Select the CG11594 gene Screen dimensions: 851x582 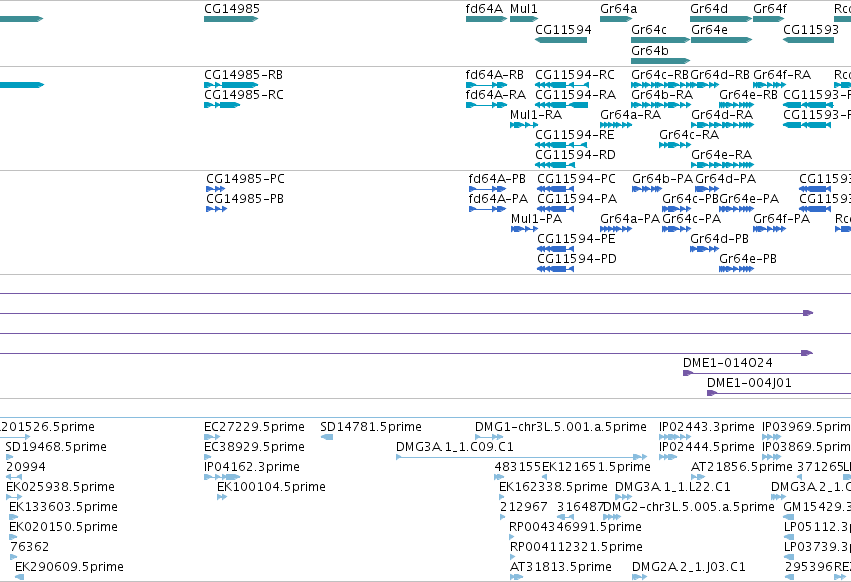[561, 40]
